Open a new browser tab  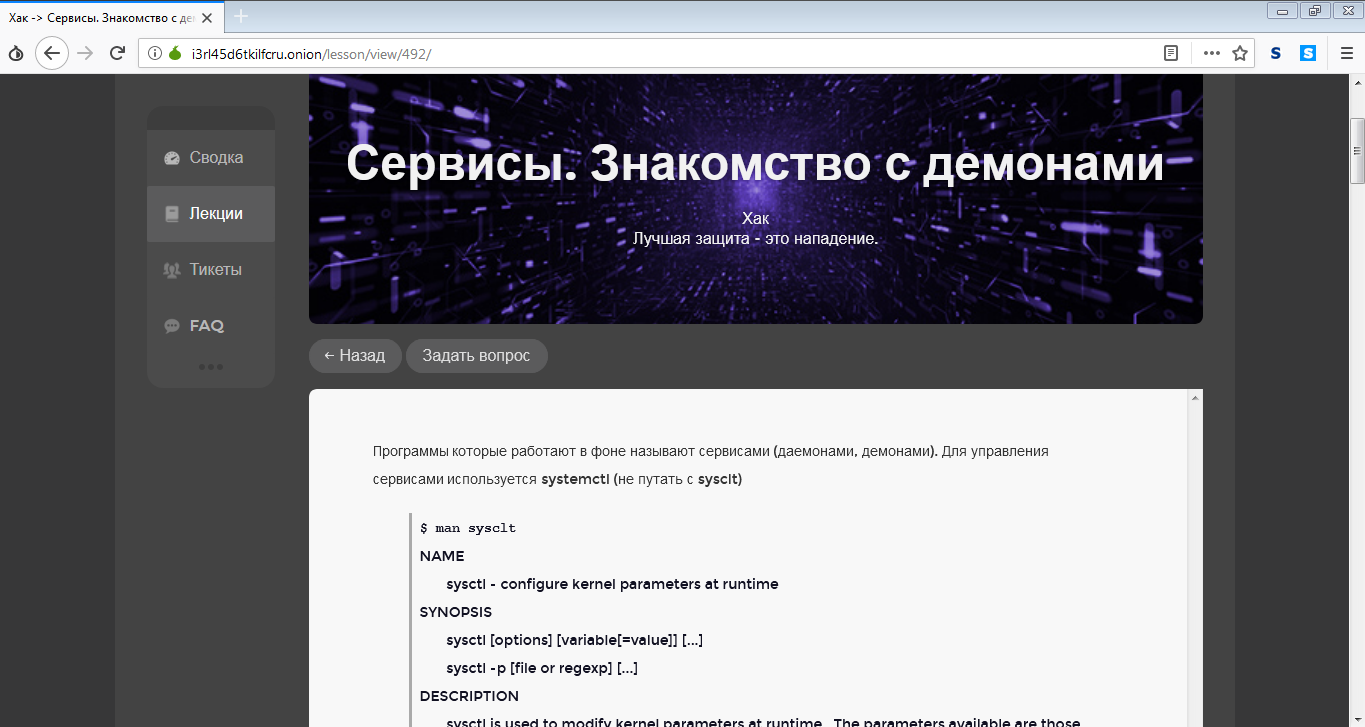coord(241,16)
